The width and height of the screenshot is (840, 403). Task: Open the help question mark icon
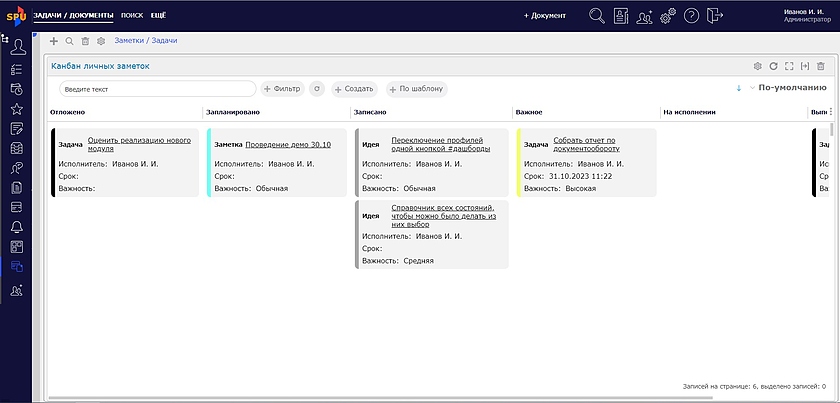(691, 15)
